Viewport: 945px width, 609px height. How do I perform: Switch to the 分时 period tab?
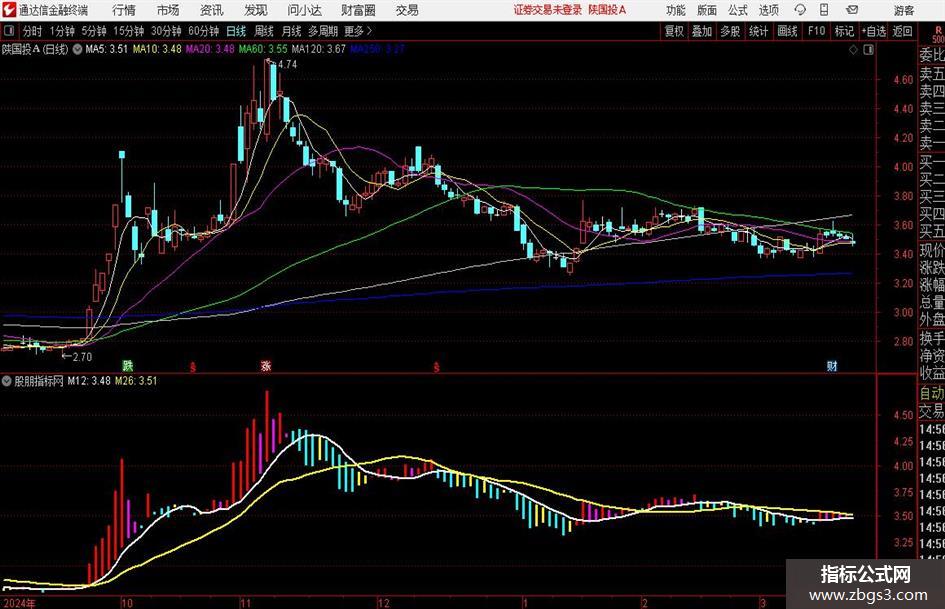click(32, 31)
